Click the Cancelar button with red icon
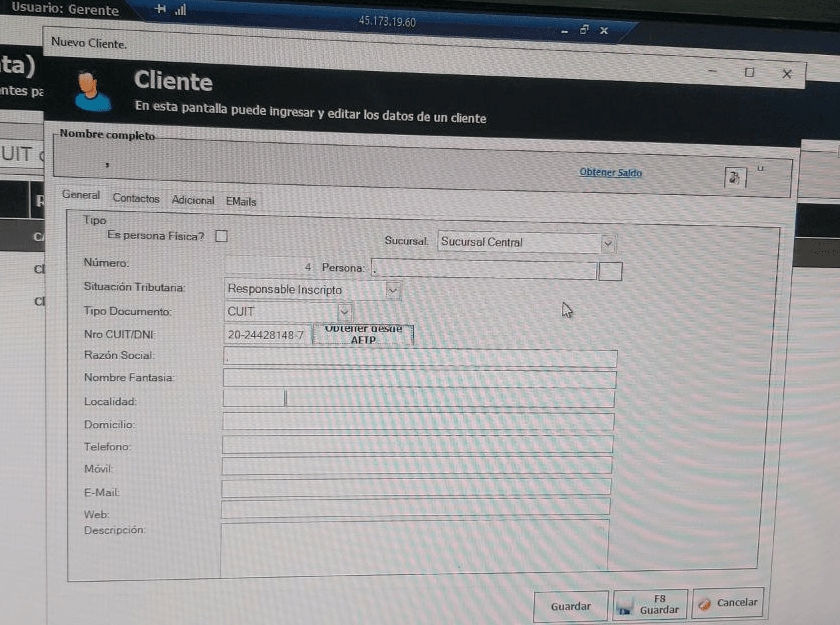The image size is (840, 625). (728, 603)
